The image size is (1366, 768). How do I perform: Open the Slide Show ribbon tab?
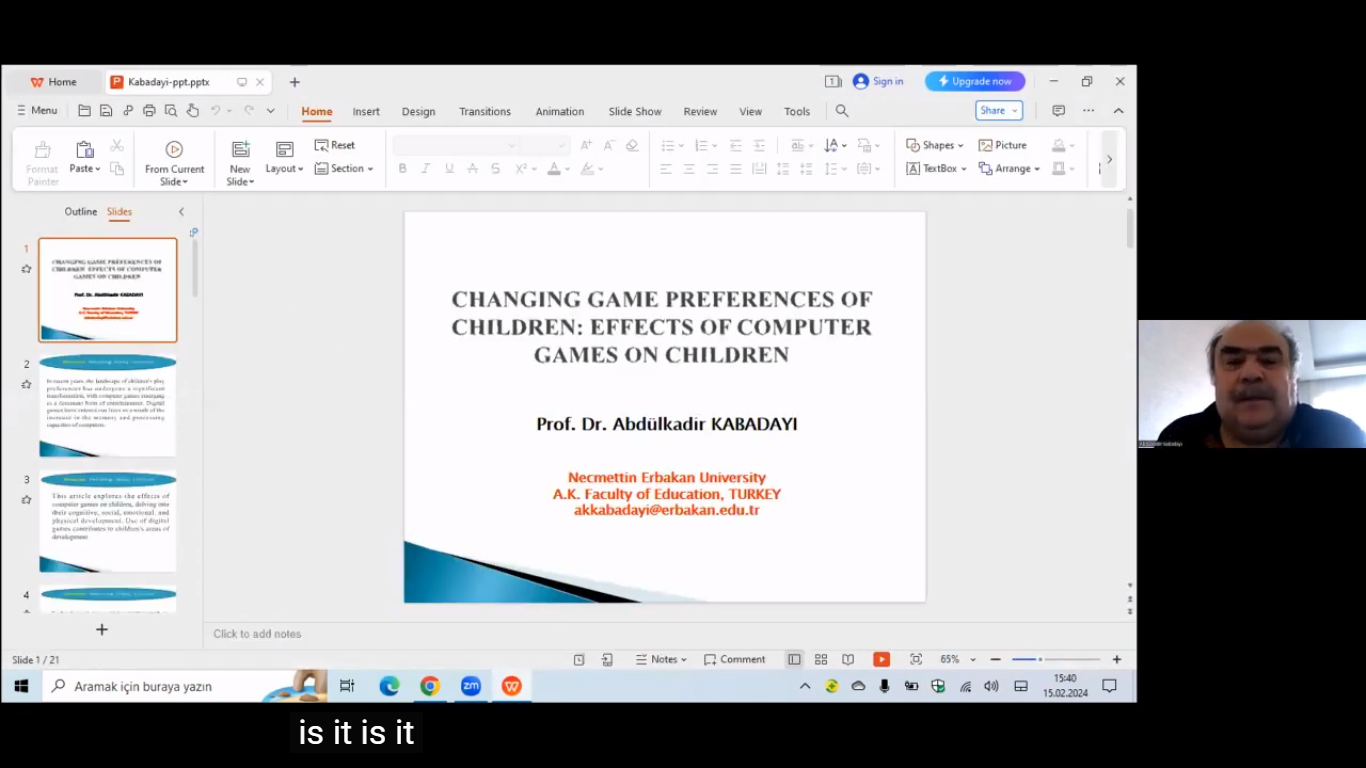[635, 112]
